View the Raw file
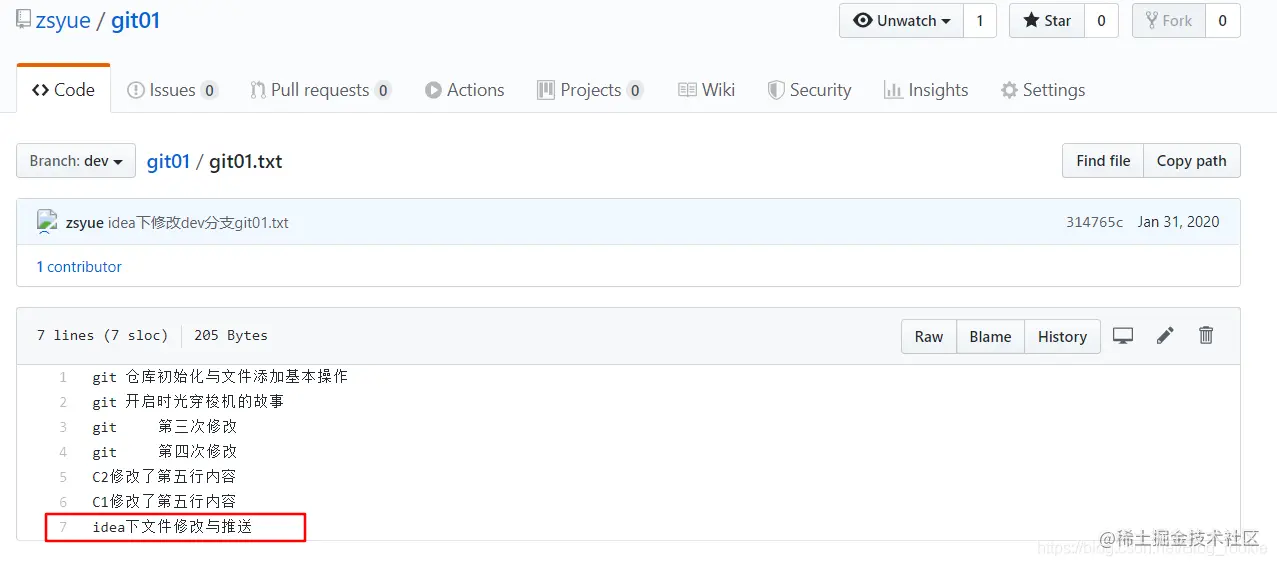The height and width of the screenshot is (566, 1277). point(929,337)
